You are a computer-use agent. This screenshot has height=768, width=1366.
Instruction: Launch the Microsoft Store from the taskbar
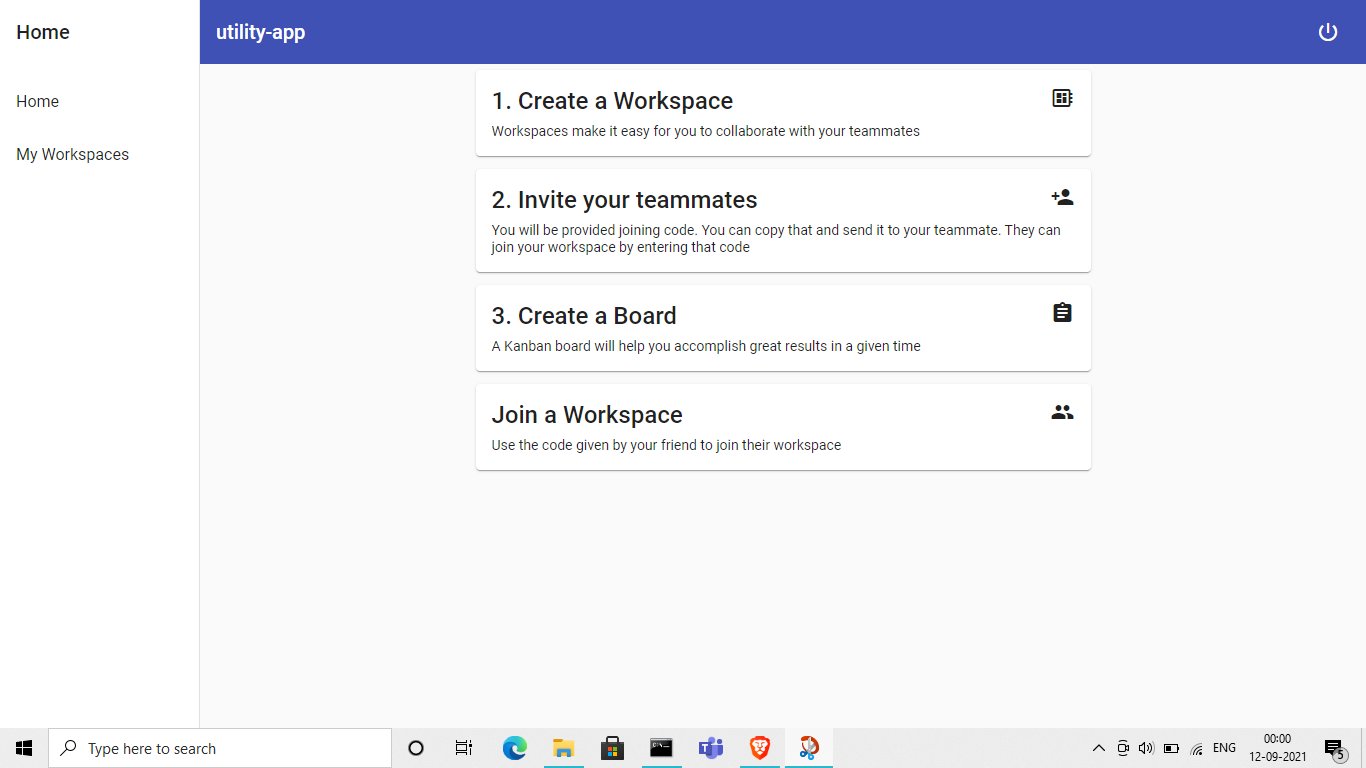(x=612, y=747)
